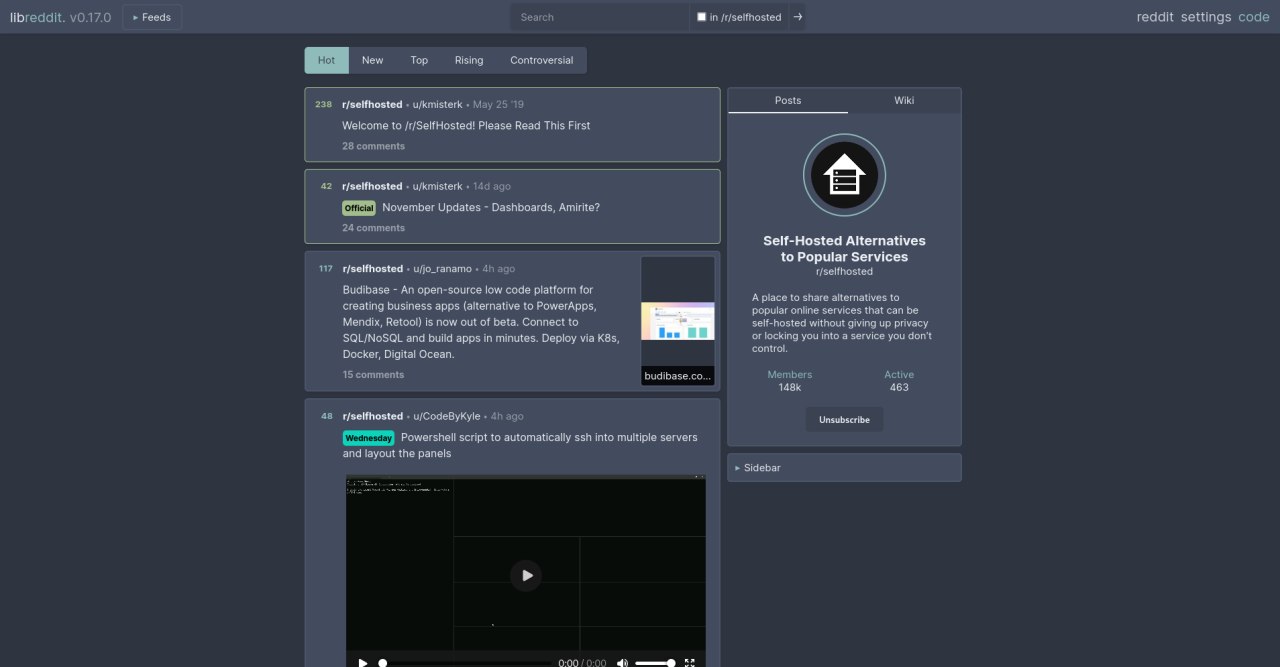Open the 15 comments link

(x=373, y=375)
